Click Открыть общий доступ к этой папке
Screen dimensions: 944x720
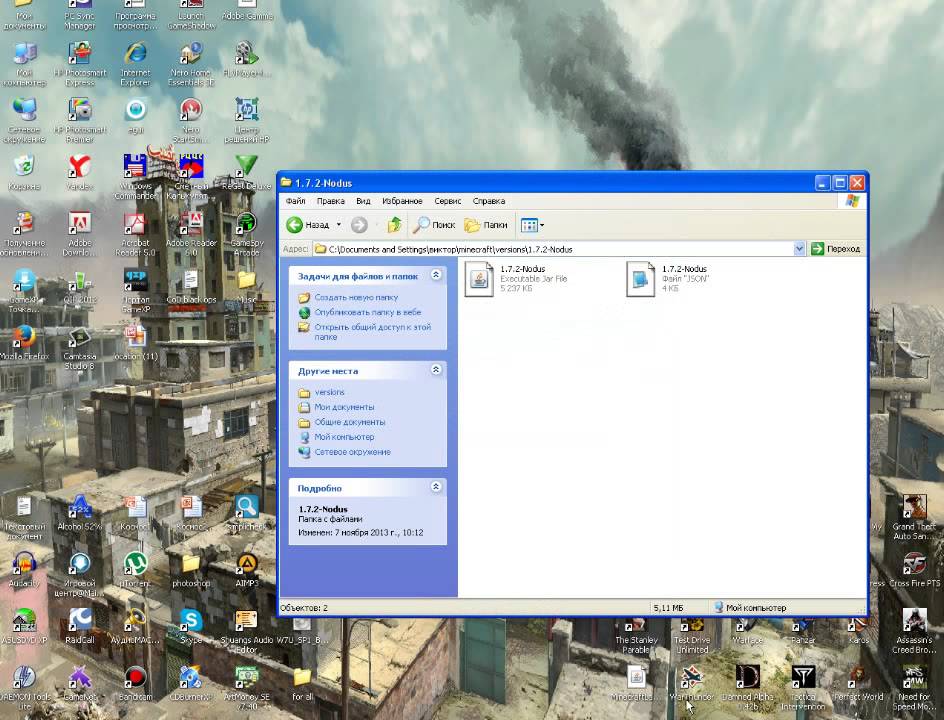click(x=373, y=332)
